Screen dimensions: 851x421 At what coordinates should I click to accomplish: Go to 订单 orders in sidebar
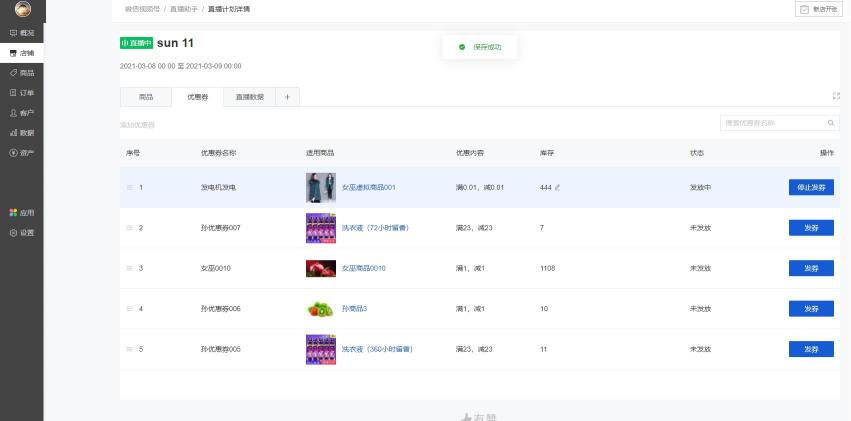22,93
